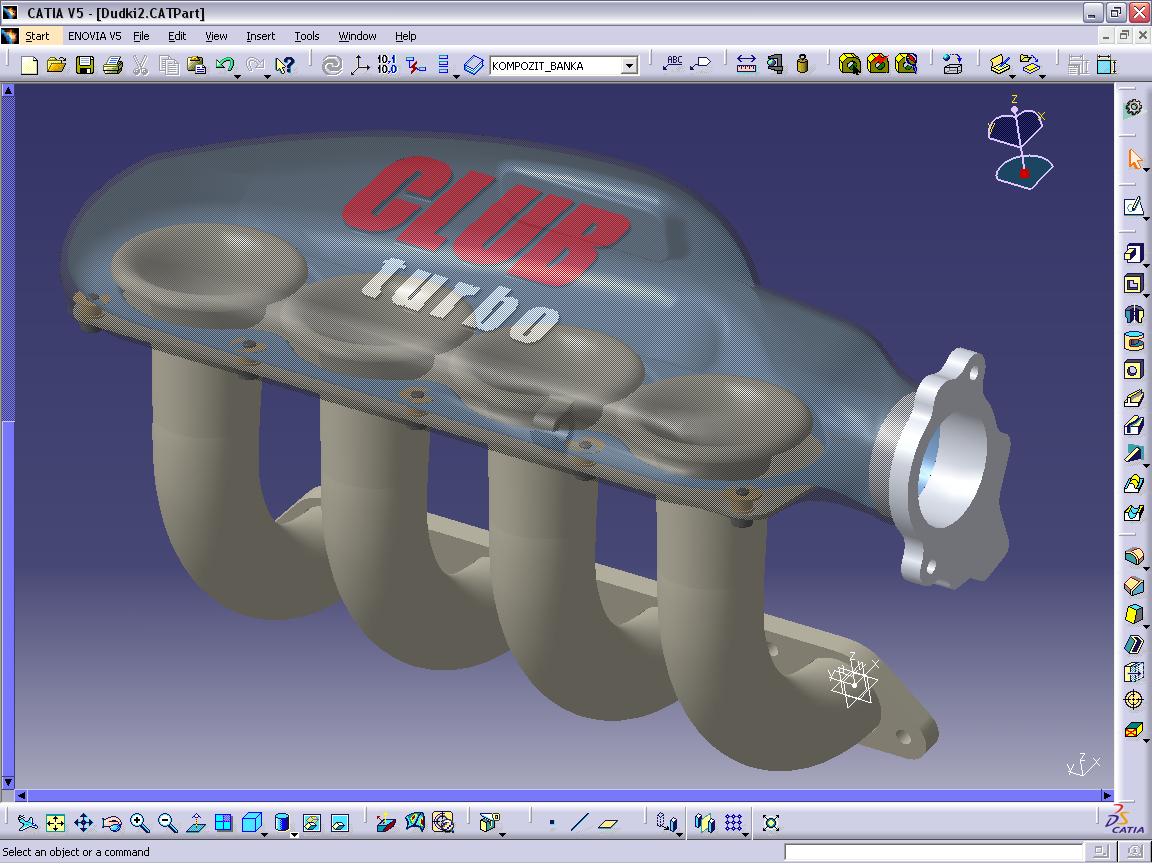Click the Measure Between tool
The height and width of the screenshot is (864, 1152).
[x=746, y=65]
